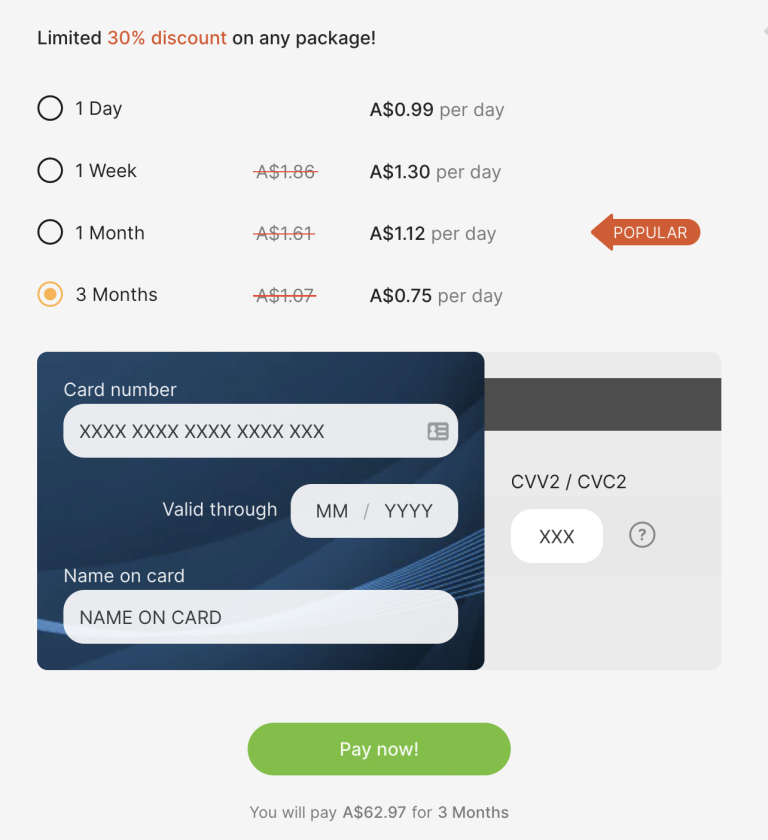Click the orange POPULAR badge

point(648,233)
